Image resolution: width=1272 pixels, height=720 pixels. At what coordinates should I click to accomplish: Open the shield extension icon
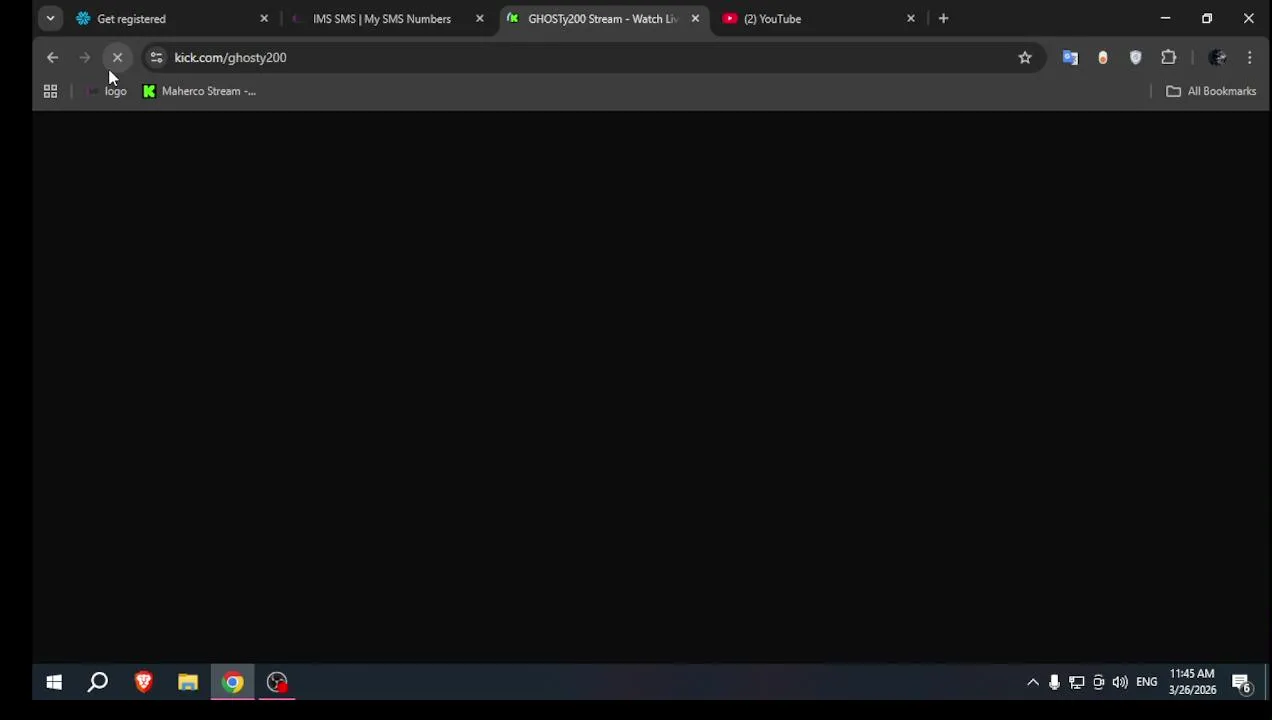(1135, 58)
